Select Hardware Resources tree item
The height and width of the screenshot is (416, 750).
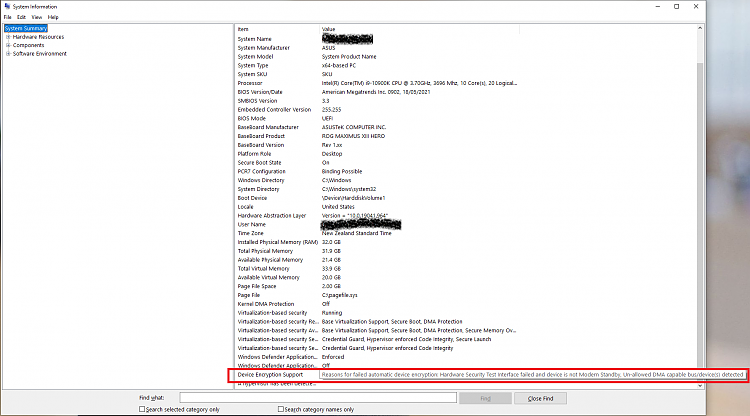pyautogui.click(x=38, y=37)
